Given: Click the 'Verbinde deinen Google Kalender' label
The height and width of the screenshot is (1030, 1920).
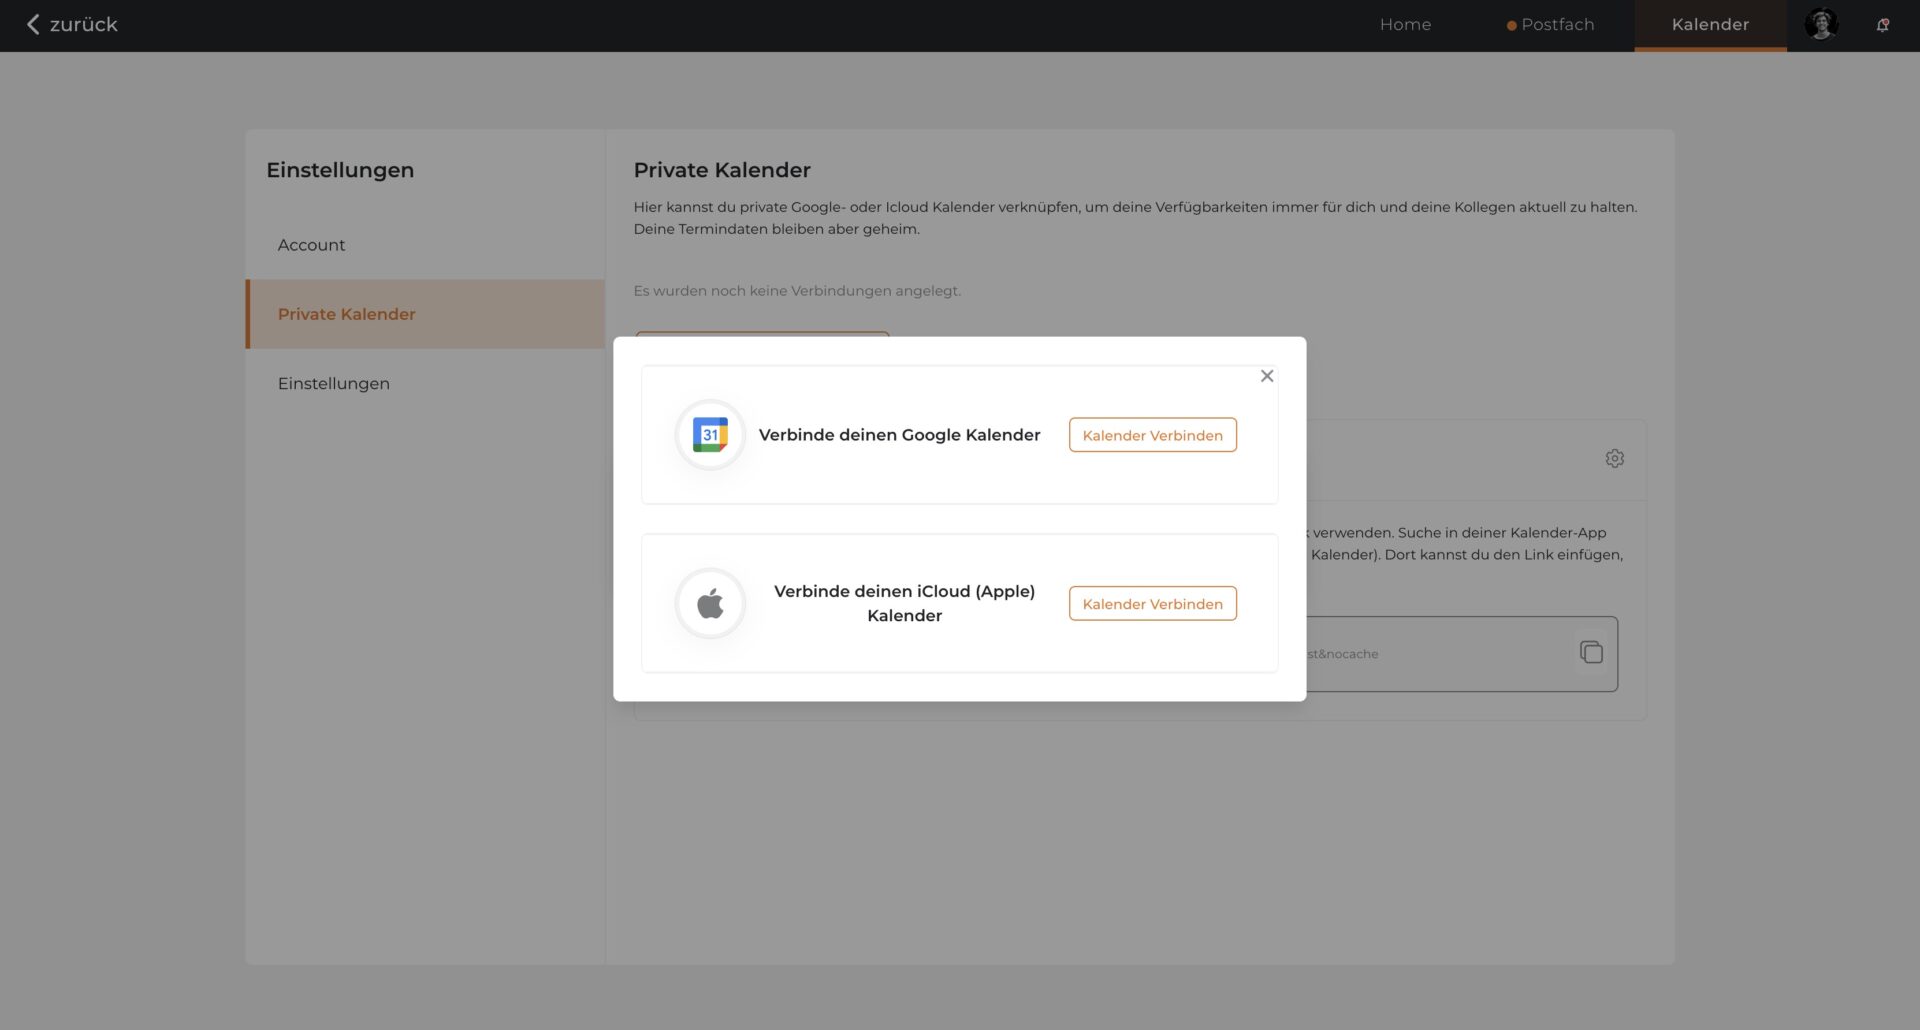Looking at the screenshot, I should 899,435.
